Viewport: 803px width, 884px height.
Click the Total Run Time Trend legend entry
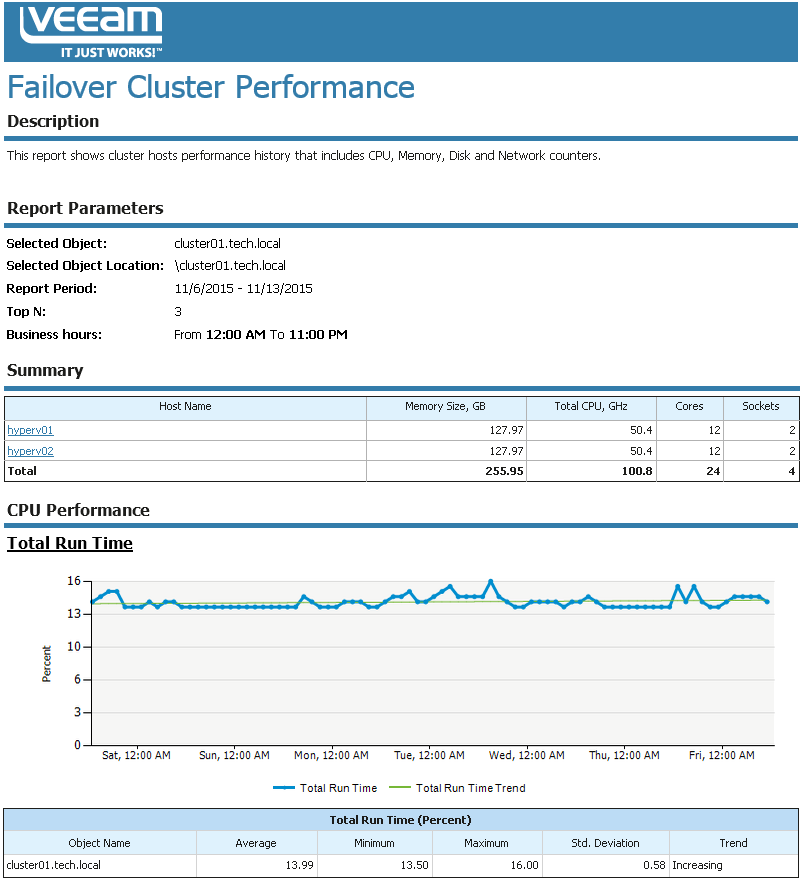457,788
